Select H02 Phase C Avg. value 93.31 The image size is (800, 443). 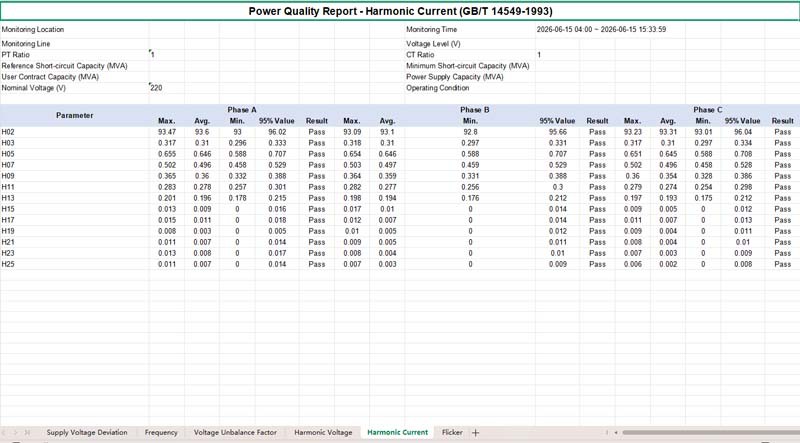pyautogui.click(x=668, y=132)
